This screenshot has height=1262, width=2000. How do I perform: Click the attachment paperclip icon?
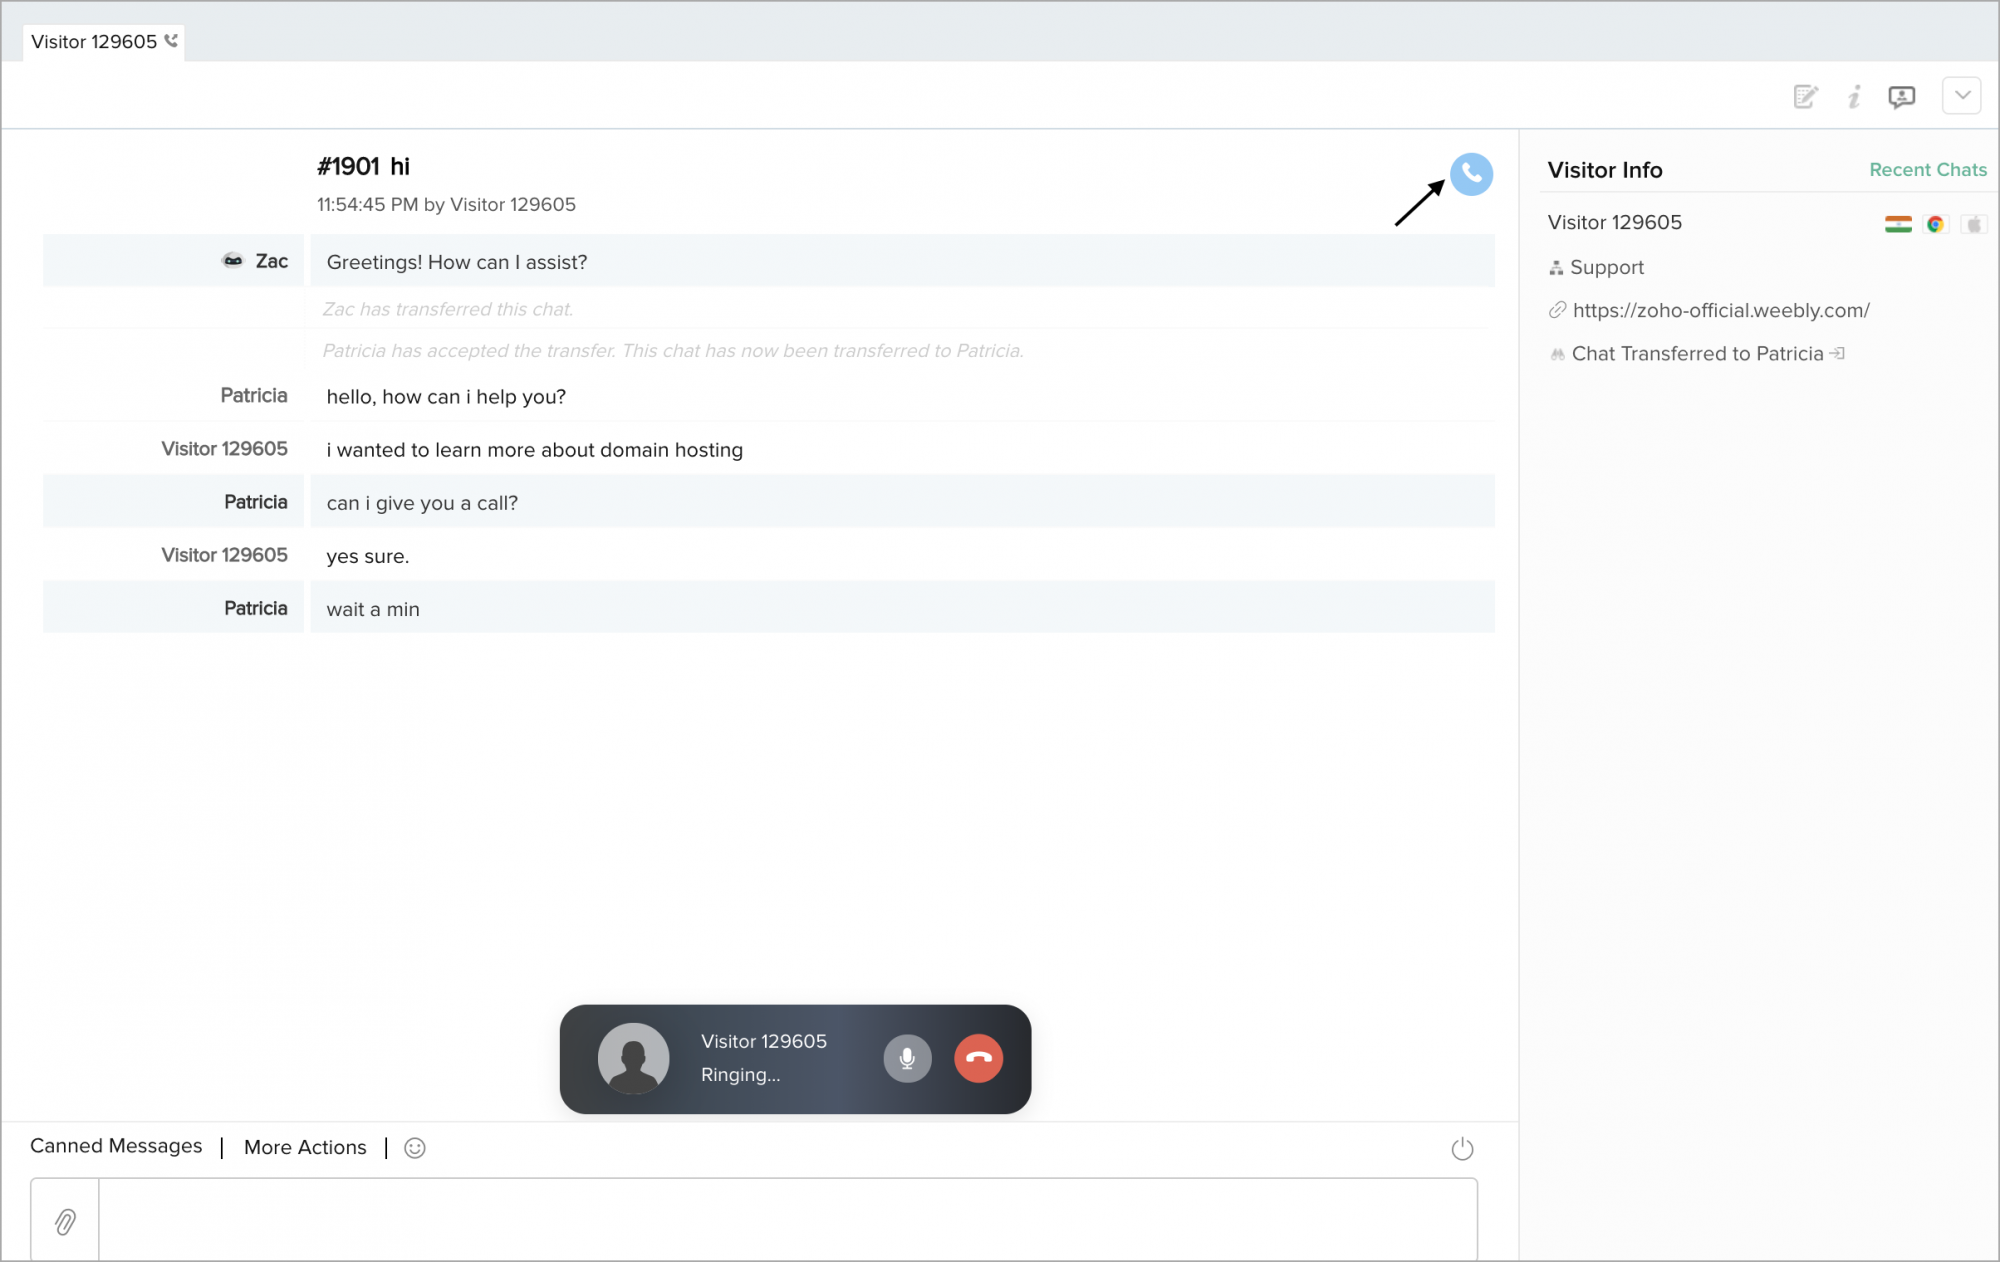coord(65,1221)
